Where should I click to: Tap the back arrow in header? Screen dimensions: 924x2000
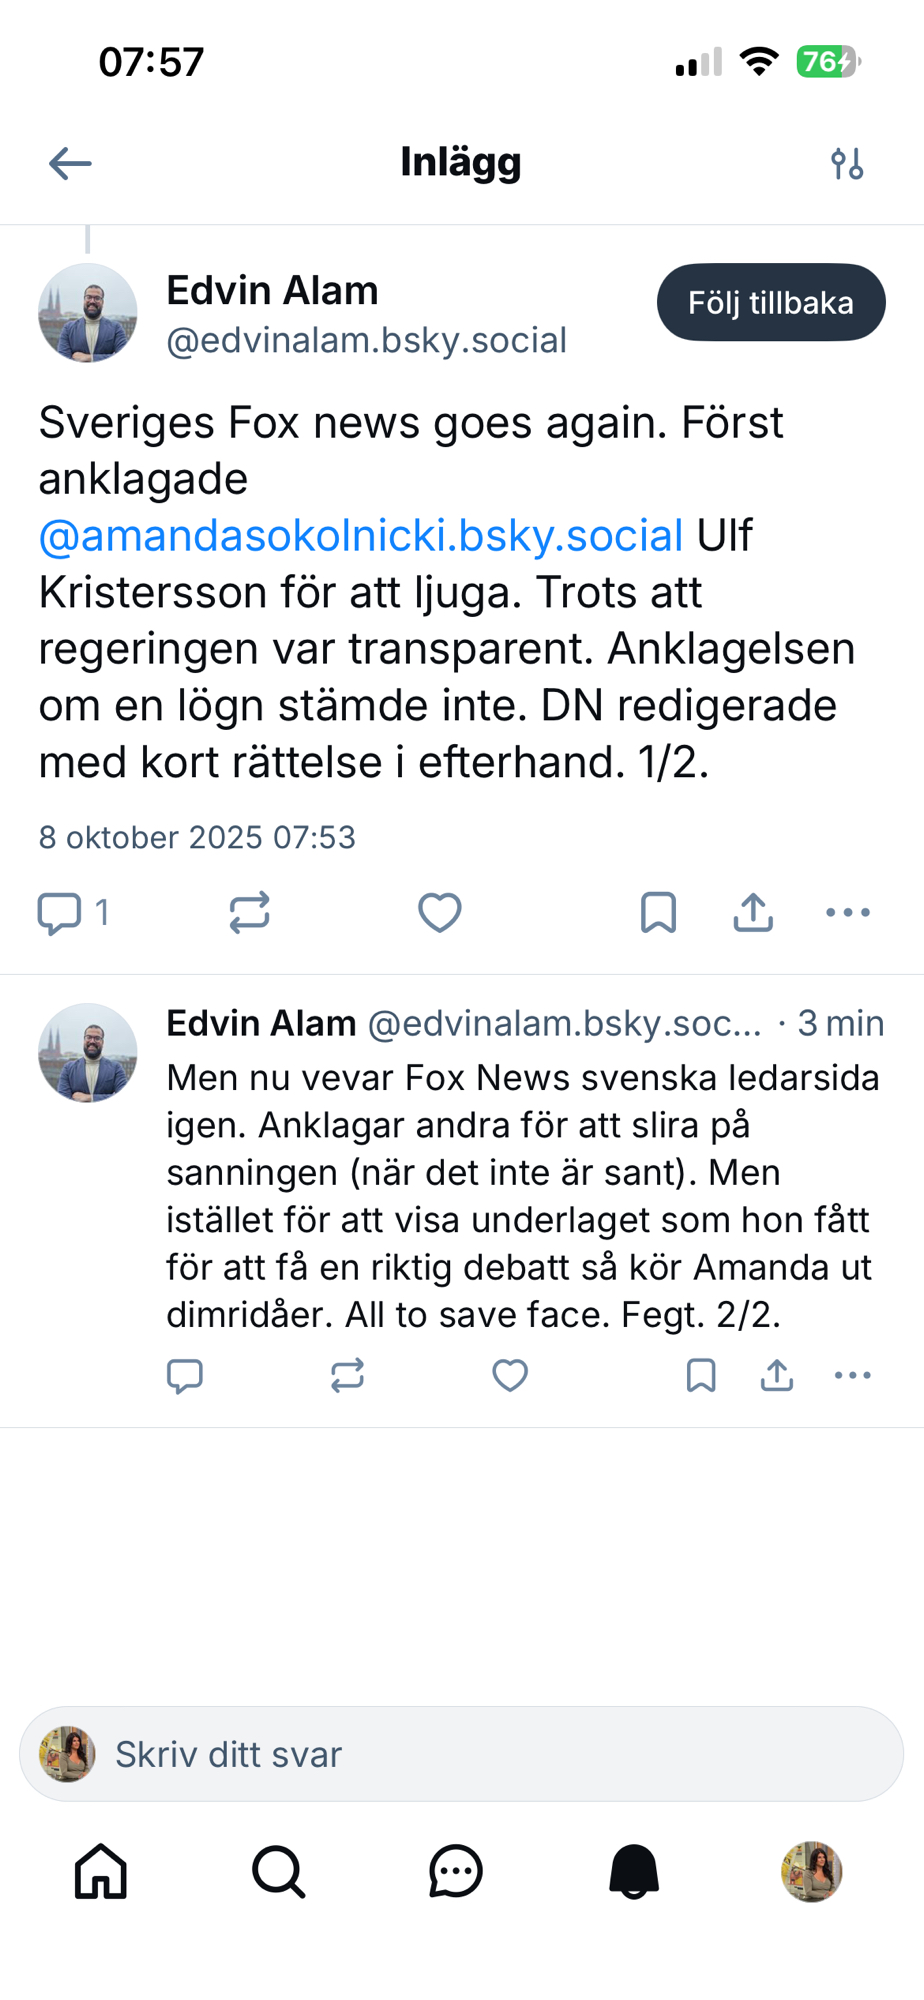[x=70, y=163]
